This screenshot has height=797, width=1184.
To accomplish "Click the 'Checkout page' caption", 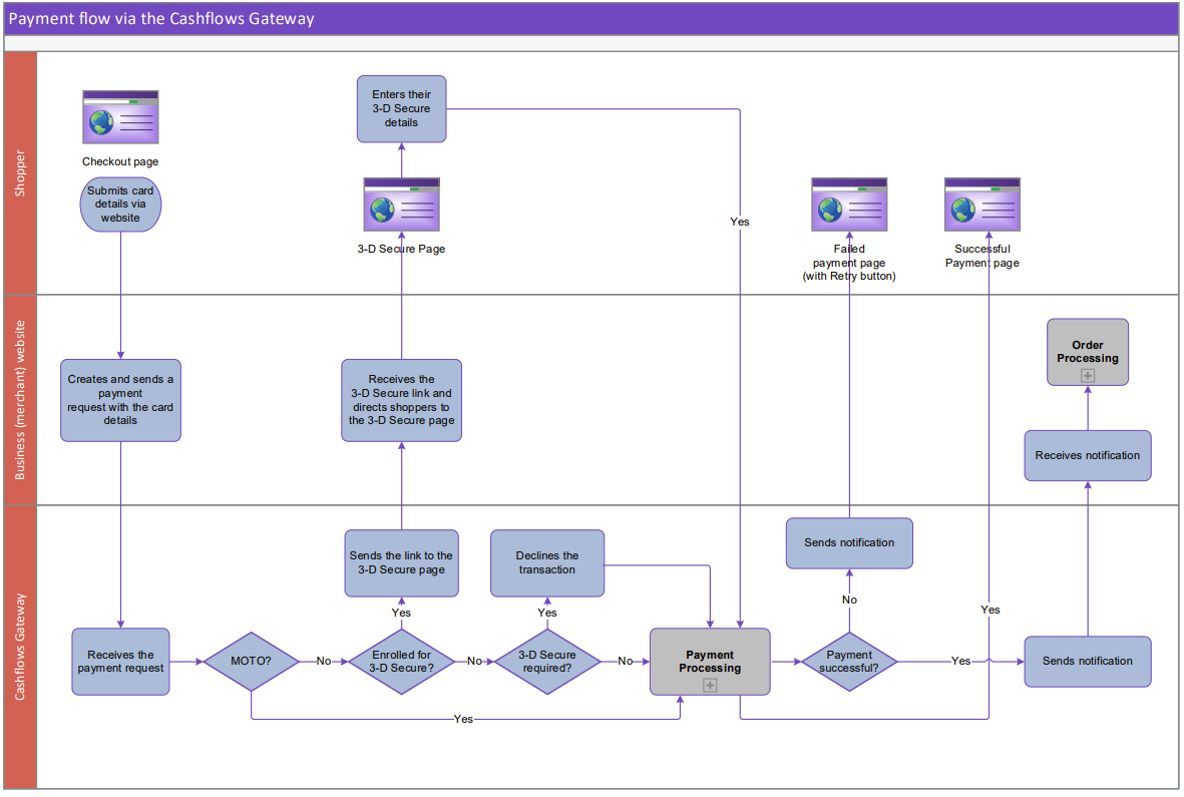I will click(121, 162).
